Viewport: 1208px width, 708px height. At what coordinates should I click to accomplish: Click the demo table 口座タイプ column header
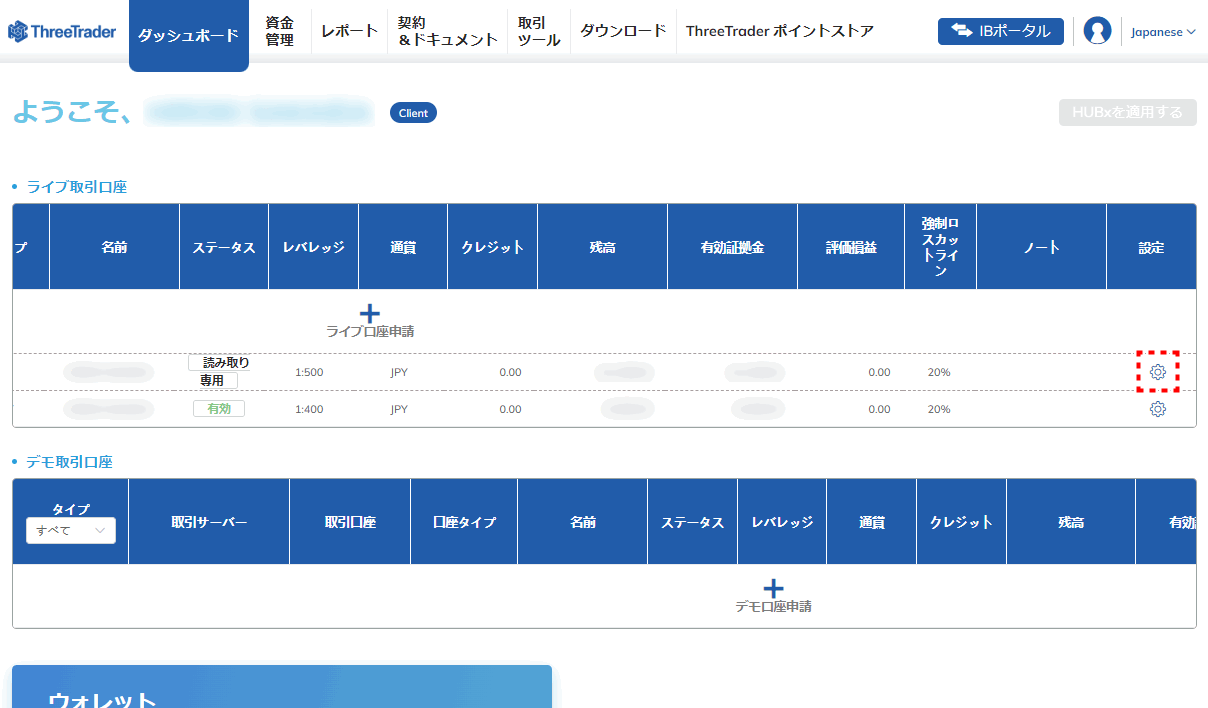(464, 522)
